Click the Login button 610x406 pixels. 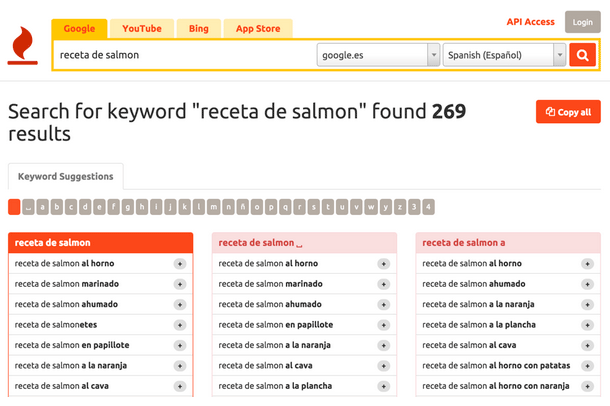(582, 22)
